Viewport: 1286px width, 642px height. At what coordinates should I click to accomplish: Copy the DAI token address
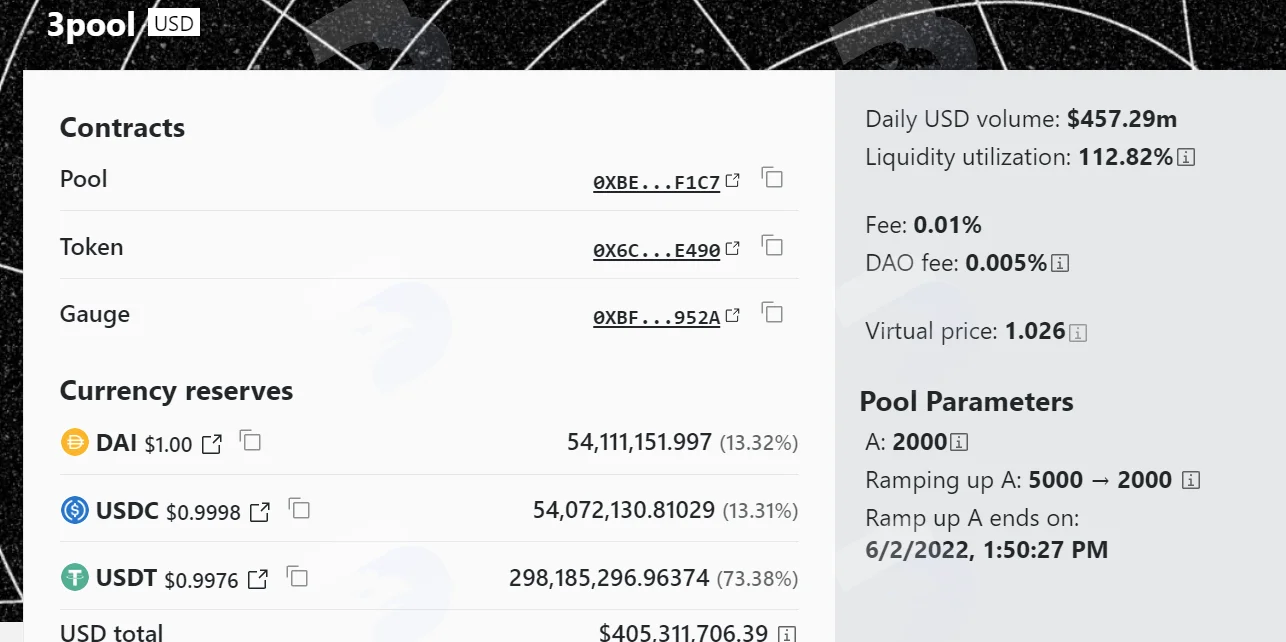[x=250, y=441]
